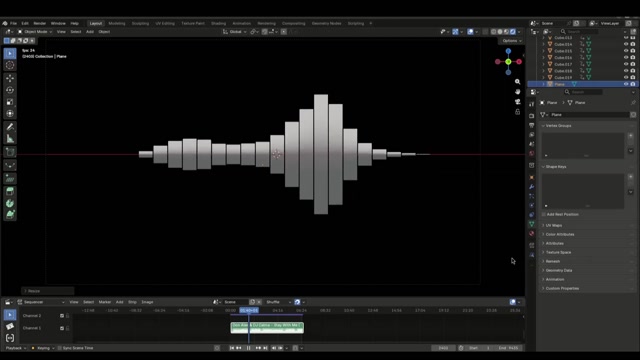Expand the UV Maps panel
The image size is (640, 360).
coord(553,225)
